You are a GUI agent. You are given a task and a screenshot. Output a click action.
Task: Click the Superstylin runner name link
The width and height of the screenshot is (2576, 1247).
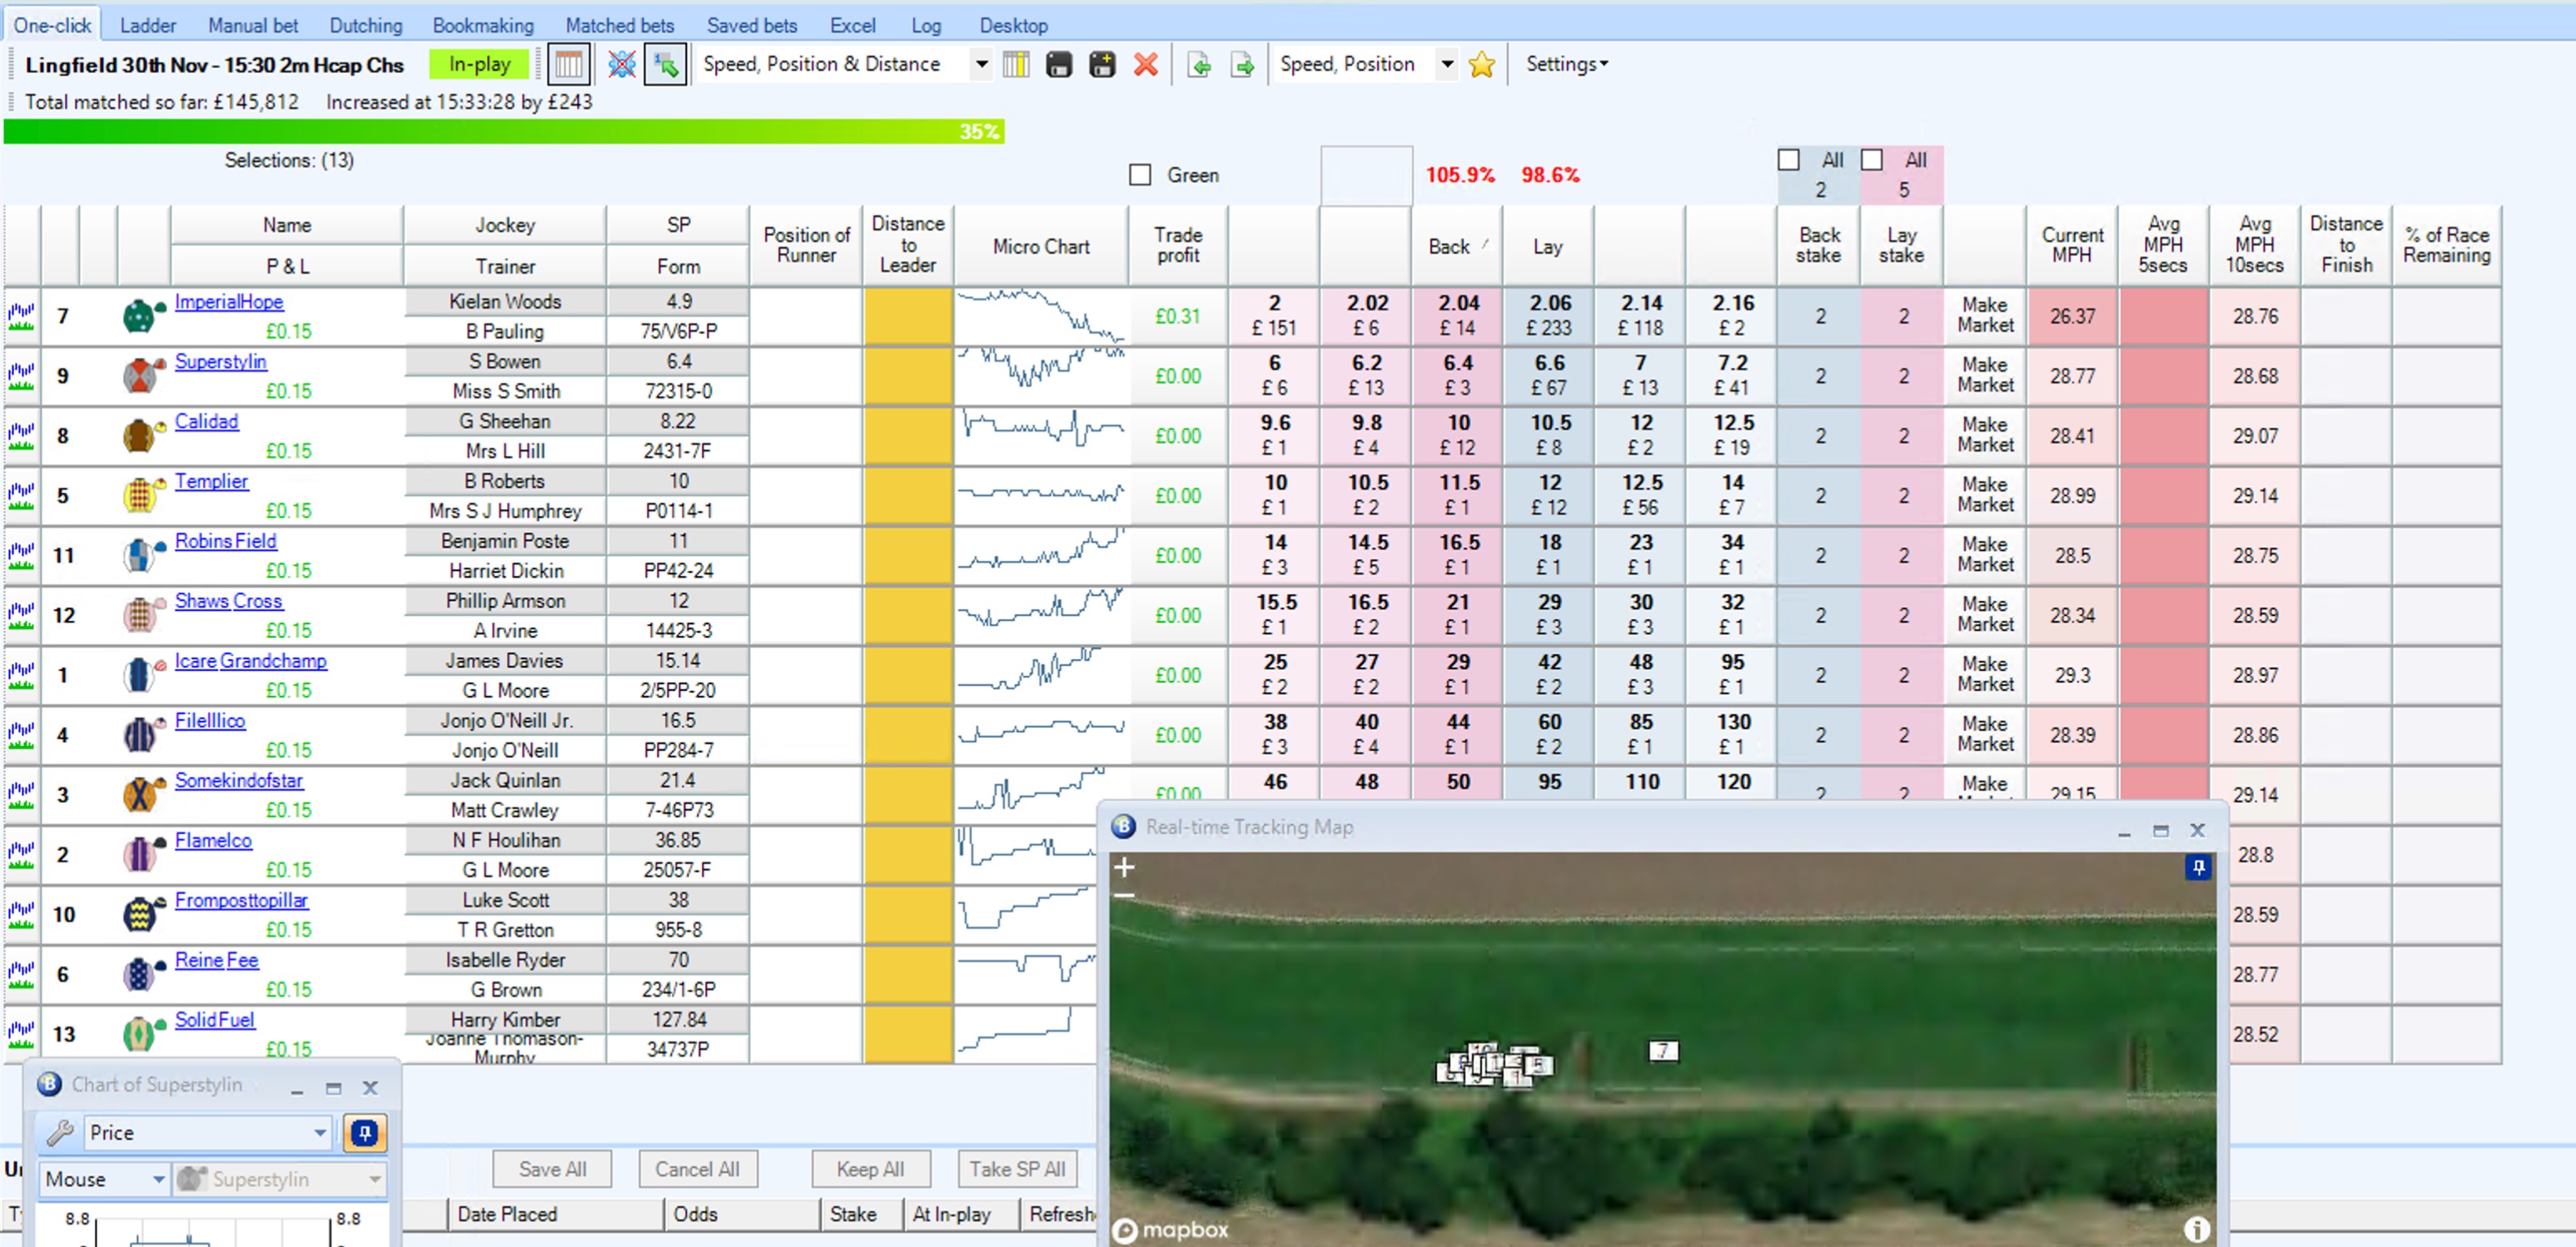click(220, 361)
